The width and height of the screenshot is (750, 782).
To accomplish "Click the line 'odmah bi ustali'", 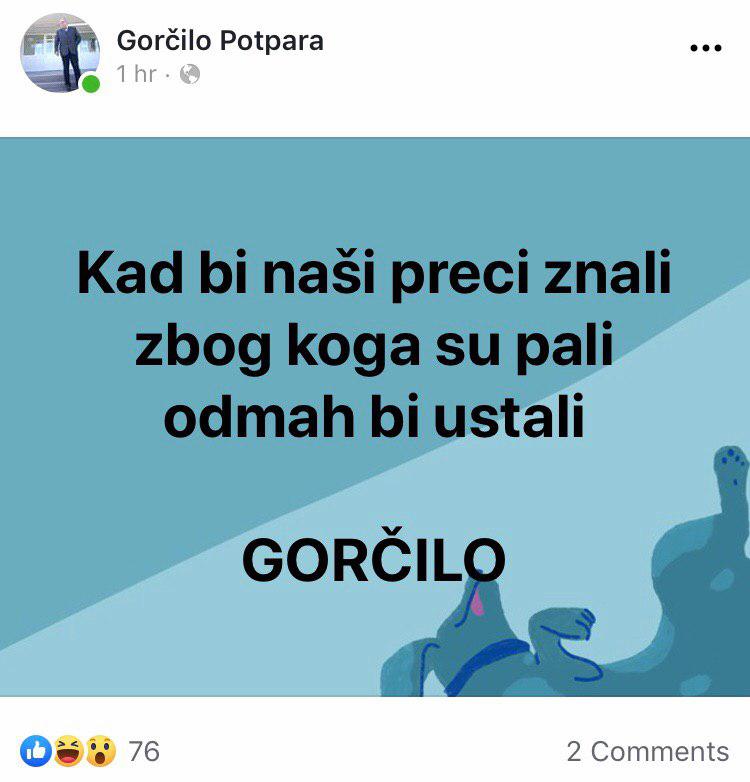I will [x=374, y=416].
